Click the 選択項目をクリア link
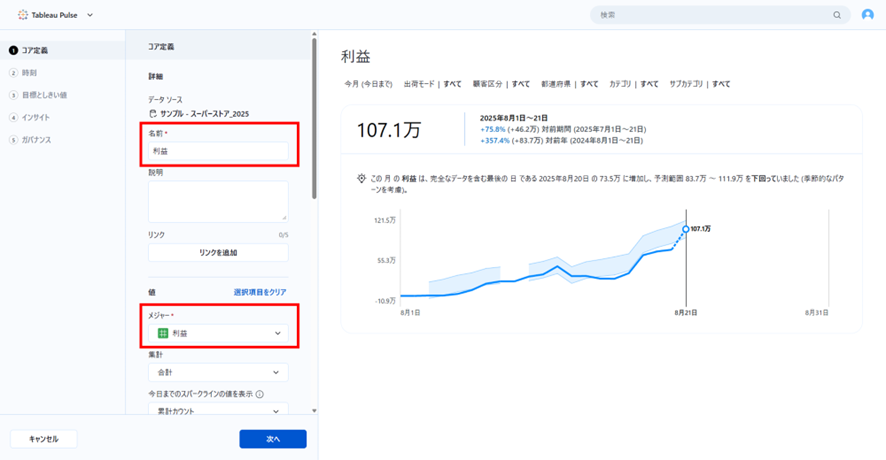This screenshot has height=460, width=886. point(260,292)
